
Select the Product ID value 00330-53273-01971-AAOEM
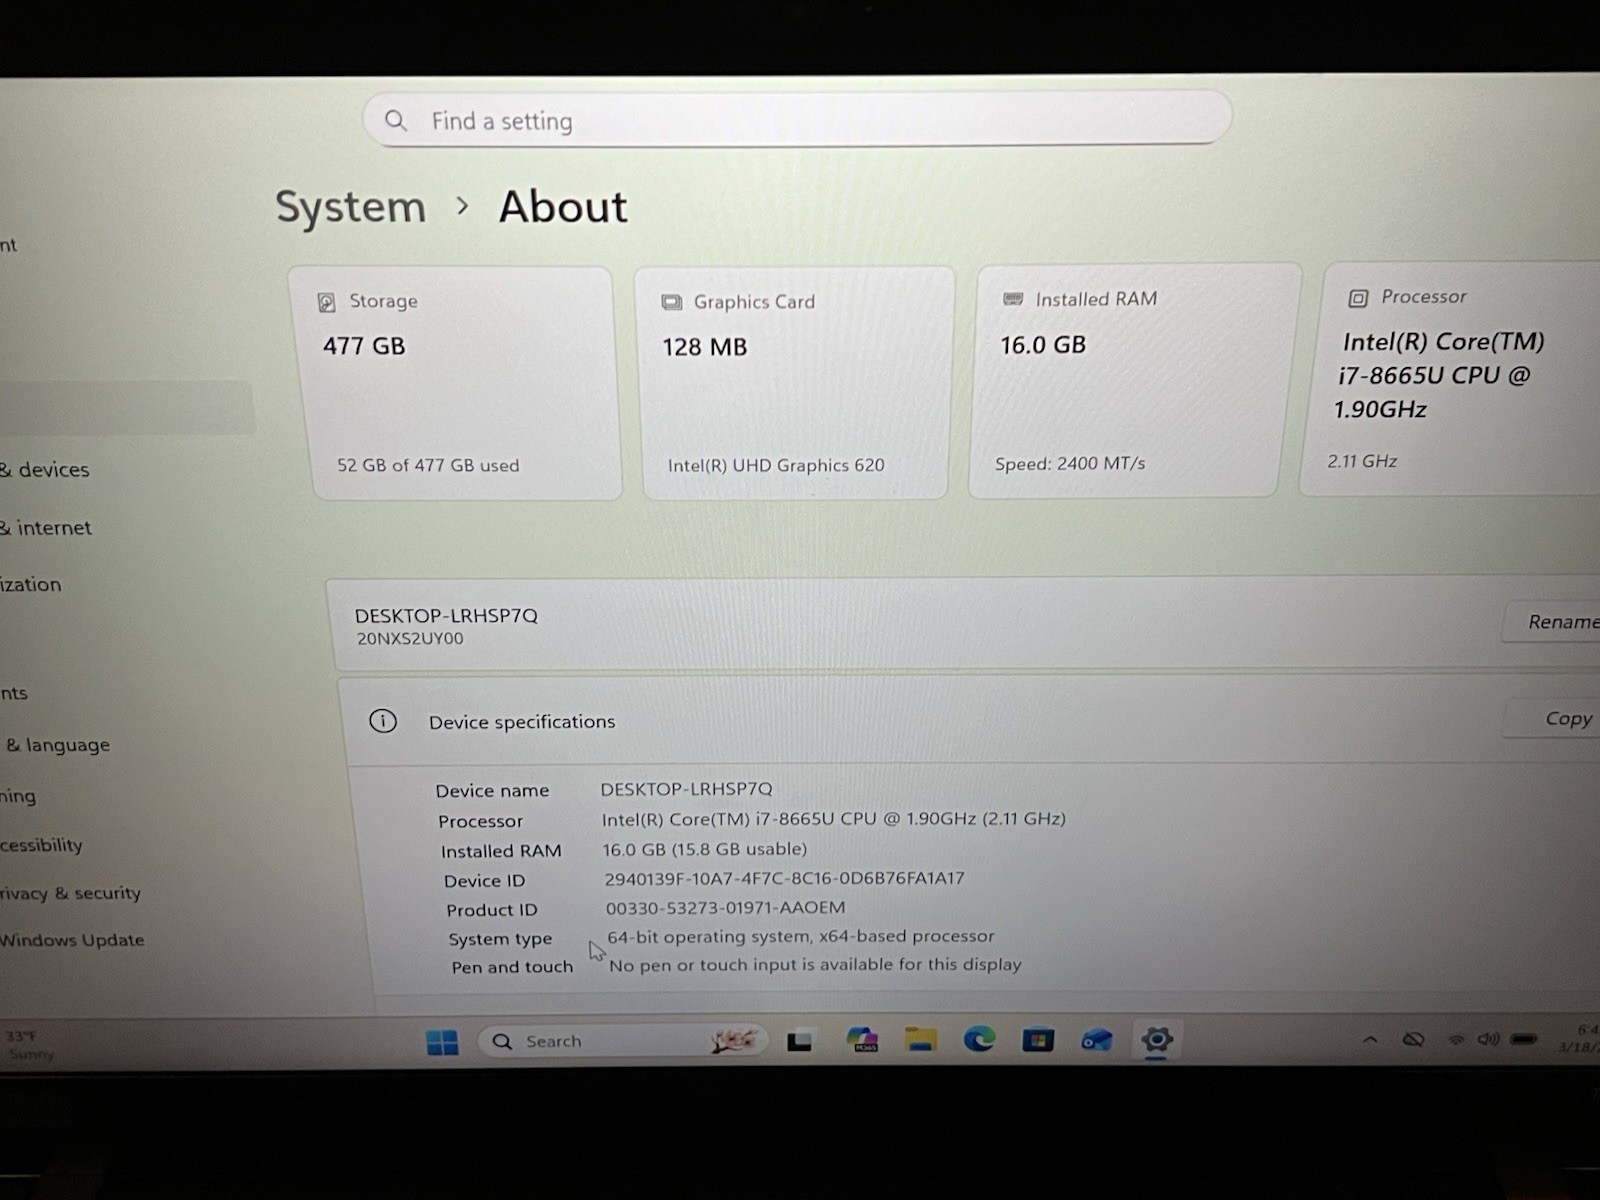point(725,907)
